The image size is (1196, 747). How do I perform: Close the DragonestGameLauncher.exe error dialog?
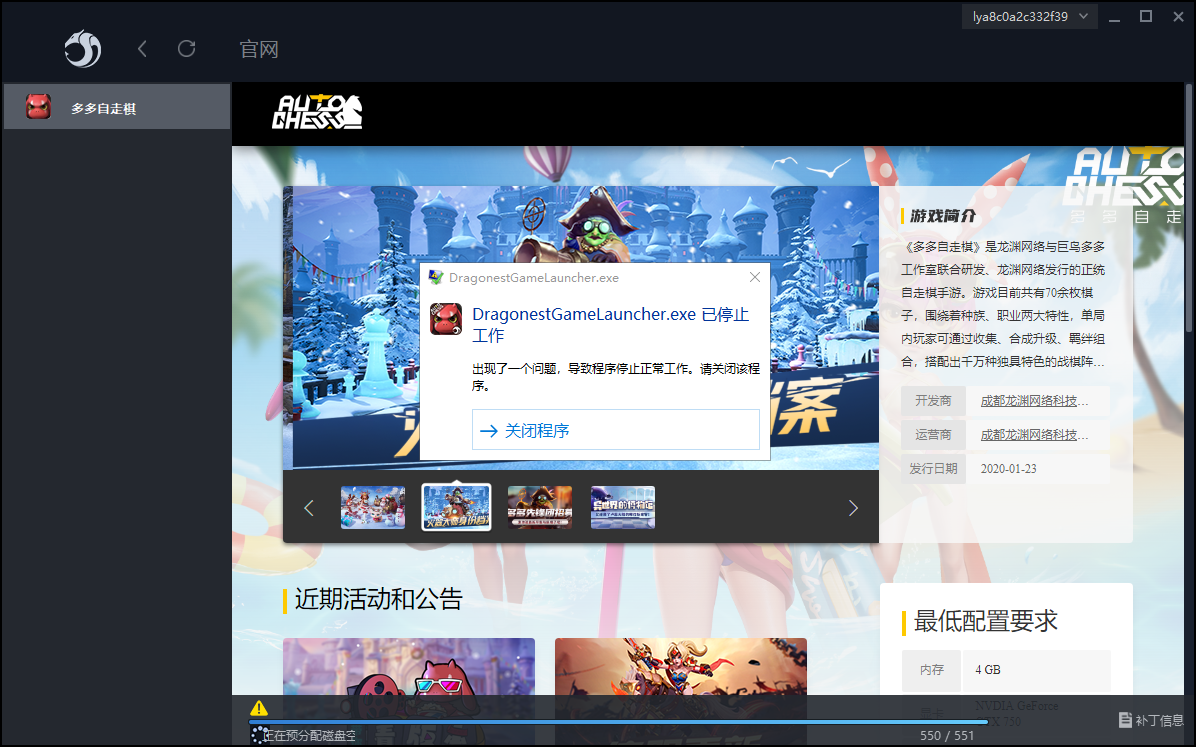pyautogui.click(x=754, y=277)
